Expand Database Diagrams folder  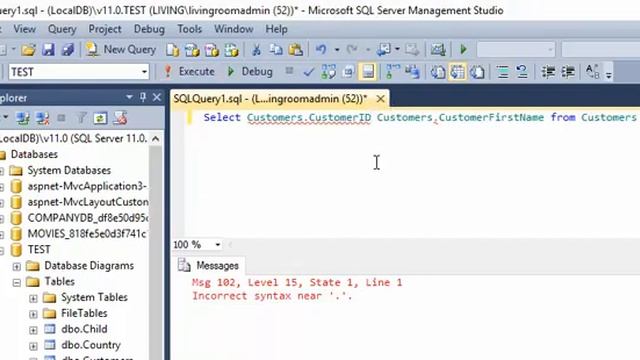(x=17, y=267)
